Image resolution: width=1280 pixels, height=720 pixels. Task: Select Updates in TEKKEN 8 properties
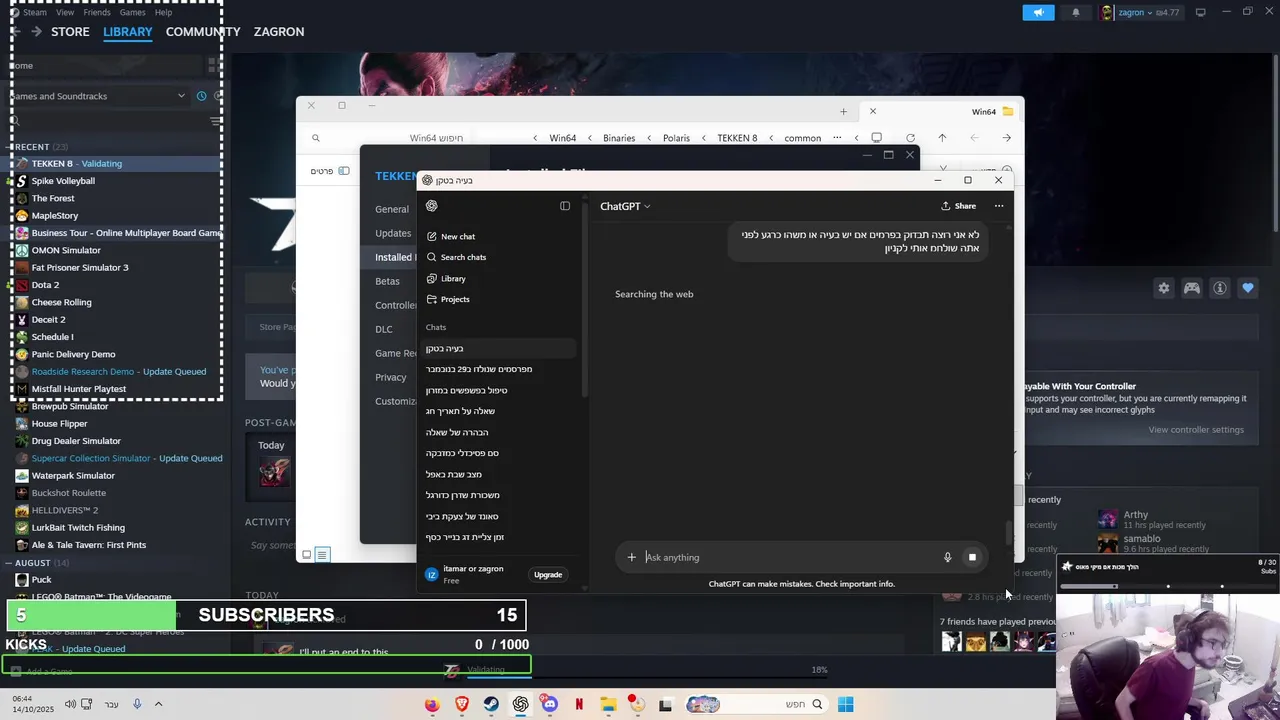(x=393, y=233)
